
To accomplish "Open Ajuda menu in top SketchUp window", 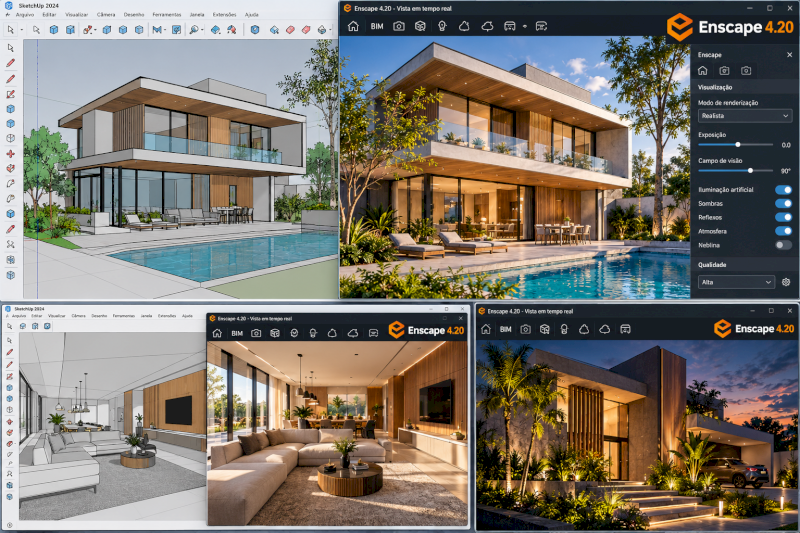I will click(x=252, y=15).
